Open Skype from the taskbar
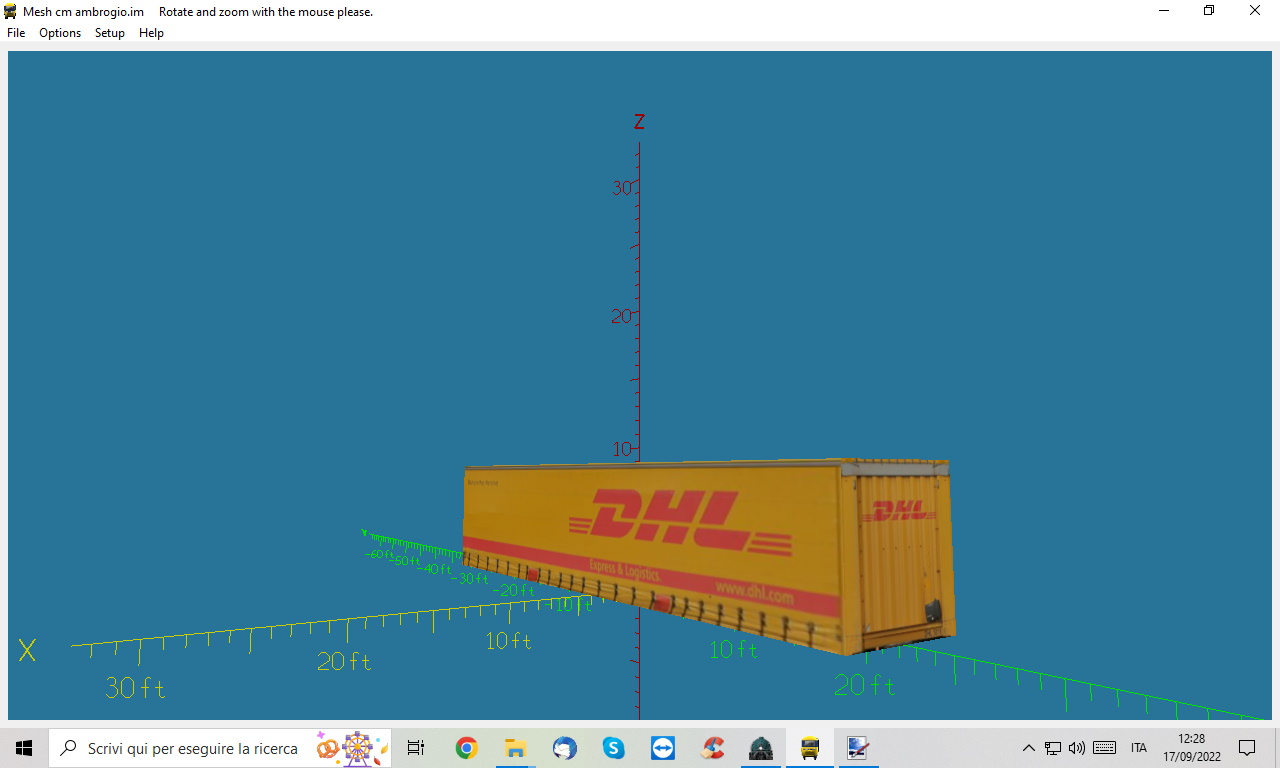Viewport: 1280px width, 768px height. (614, 748)
